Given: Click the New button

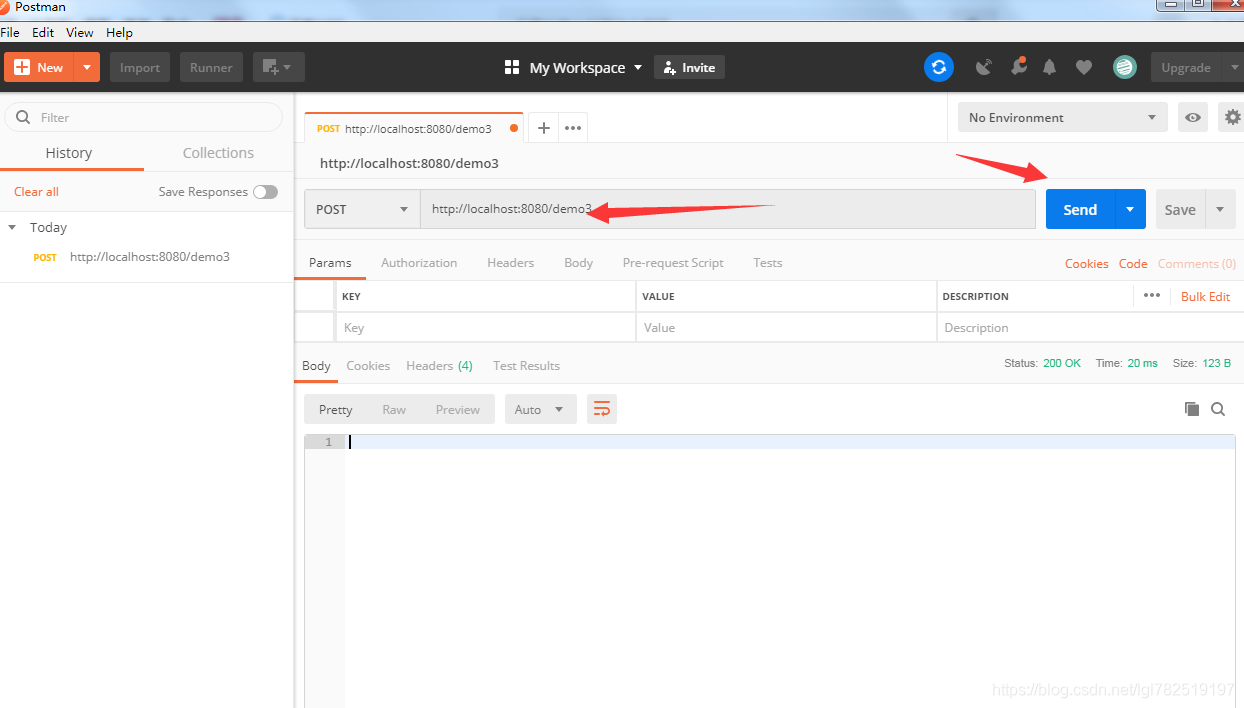Looking at the screenshot, I should tap(39, 67).
